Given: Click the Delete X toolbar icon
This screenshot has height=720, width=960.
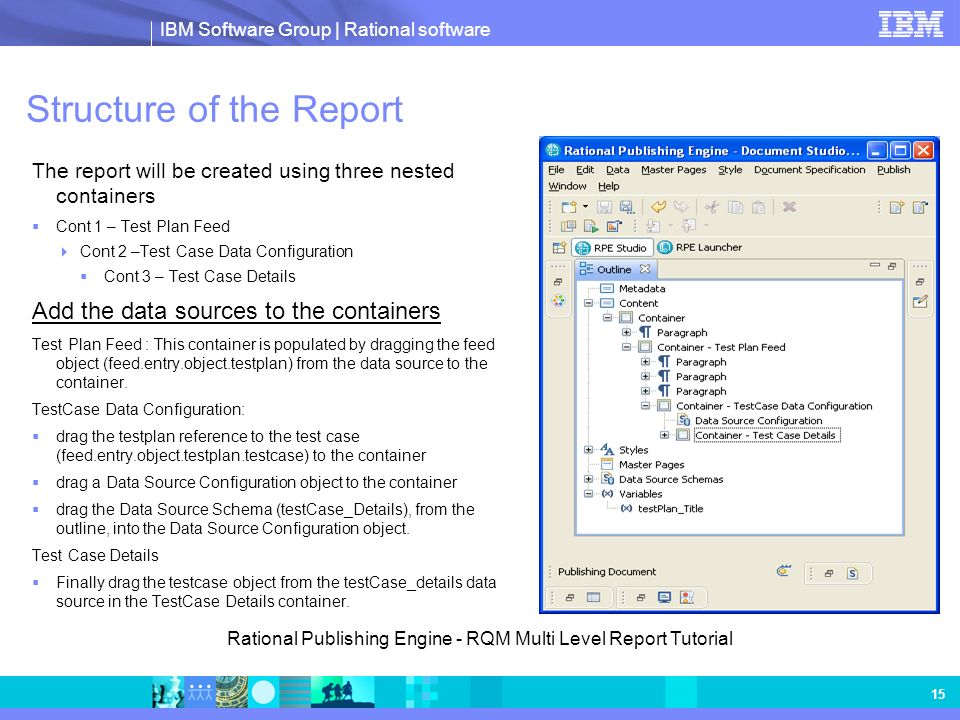Looking at the screenshot, I should (789, 207).
